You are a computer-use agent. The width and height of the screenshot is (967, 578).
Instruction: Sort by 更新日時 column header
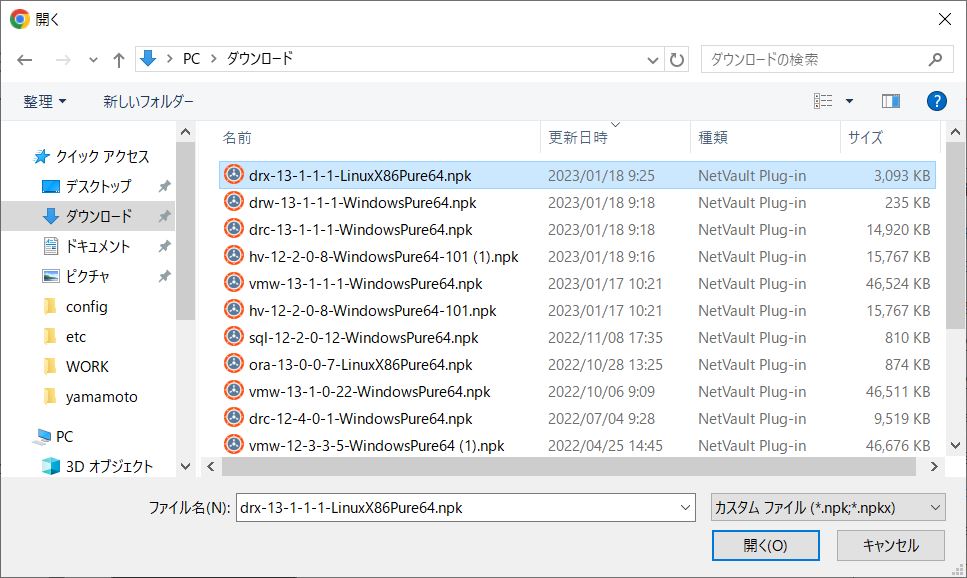point(578,138)
